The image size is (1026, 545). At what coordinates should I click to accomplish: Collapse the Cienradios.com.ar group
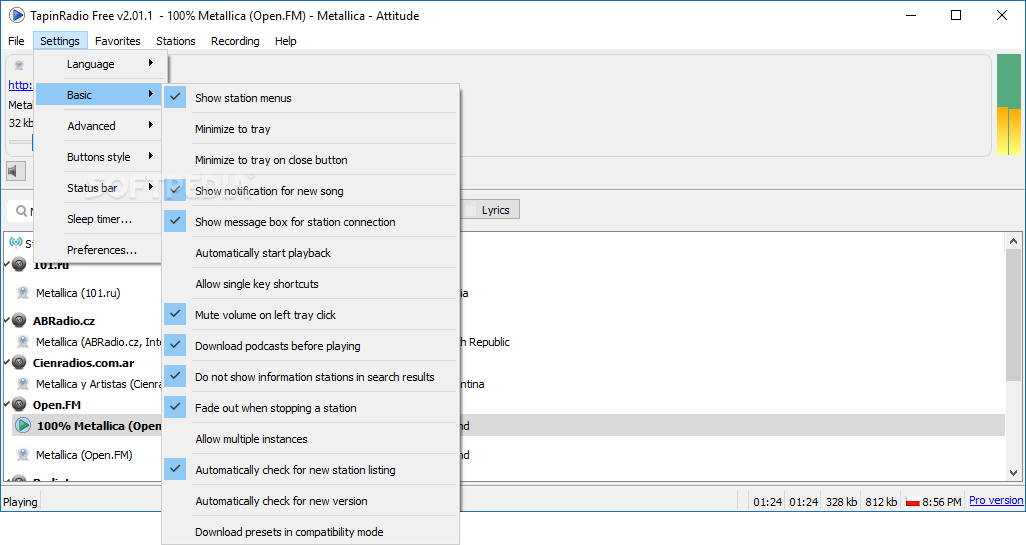(x=7, y=362)
